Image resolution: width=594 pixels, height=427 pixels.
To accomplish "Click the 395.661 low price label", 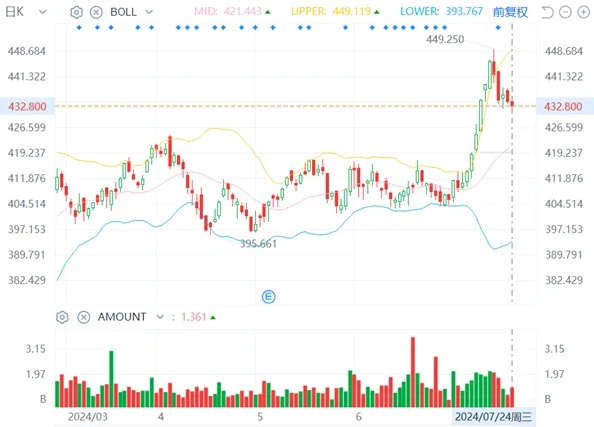I will click(258, 244).
